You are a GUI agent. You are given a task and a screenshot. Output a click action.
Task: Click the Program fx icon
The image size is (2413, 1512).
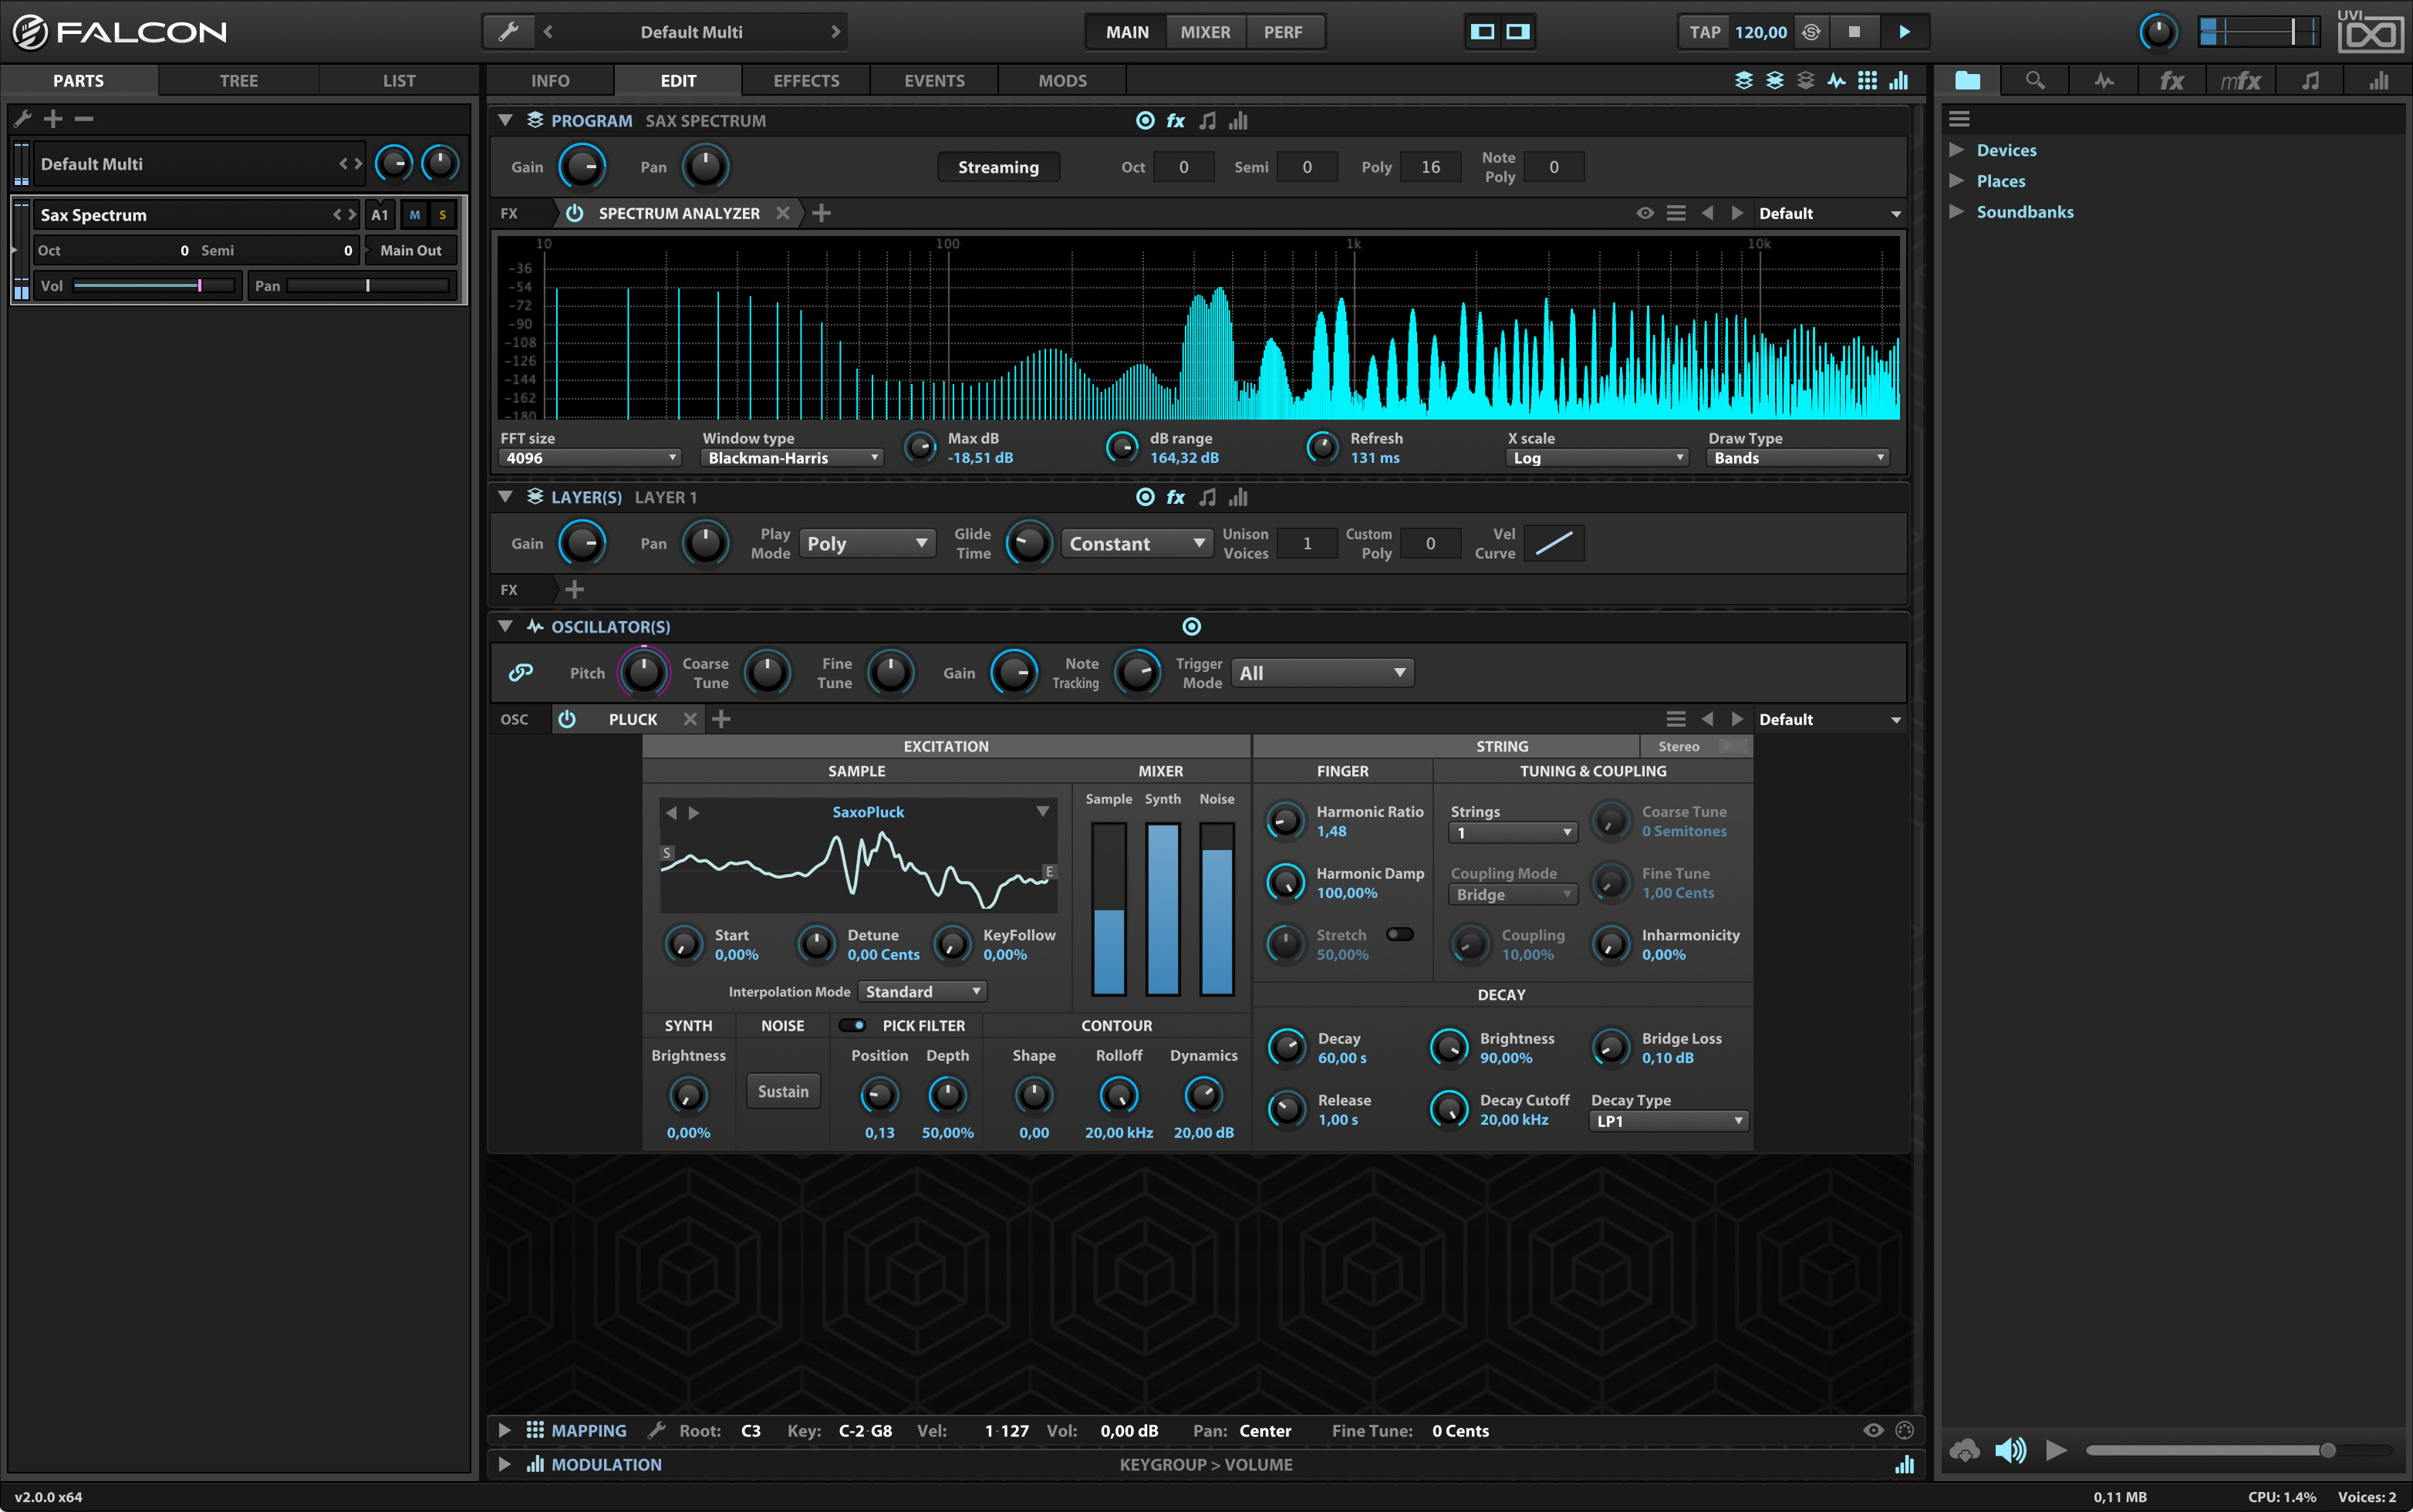(x=1176, y=121)
